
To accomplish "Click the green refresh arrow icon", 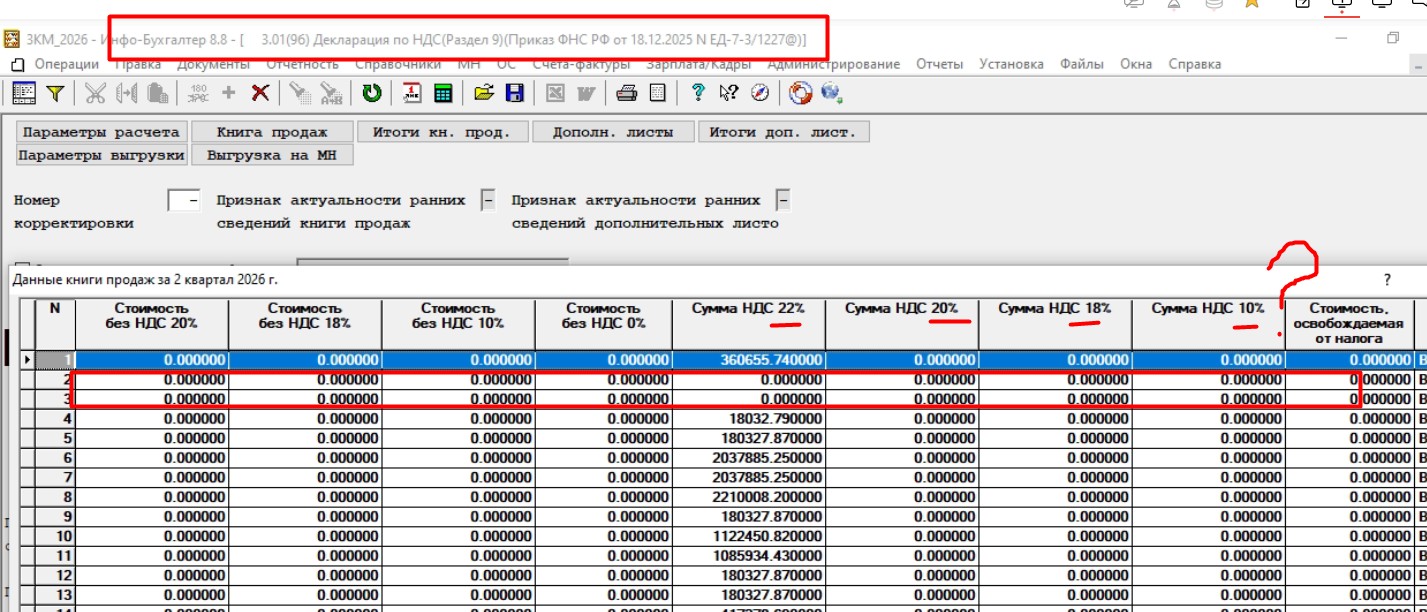I will tap(372, 93).
